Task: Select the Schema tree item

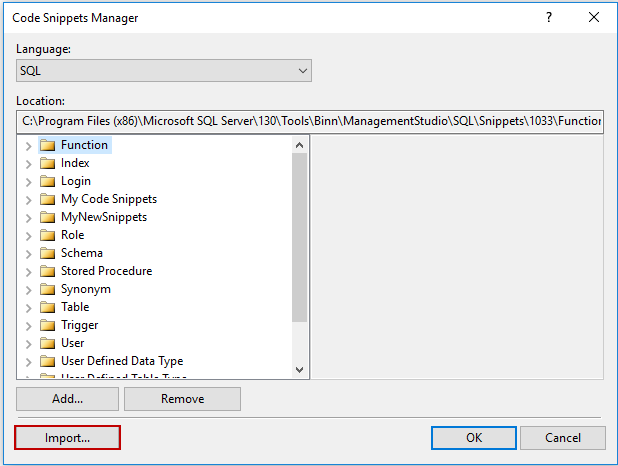Action: point(81,253)
